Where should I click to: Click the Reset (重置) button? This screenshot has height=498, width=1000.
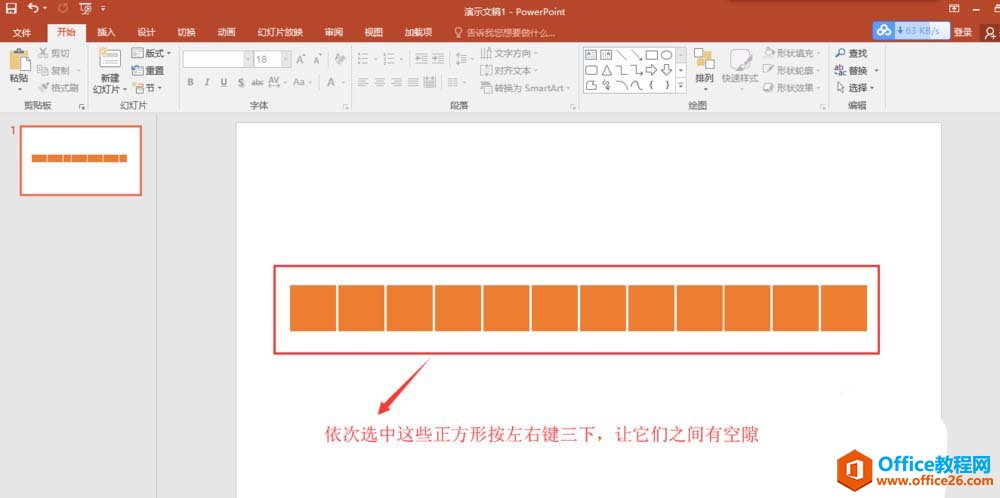[148, 71]
